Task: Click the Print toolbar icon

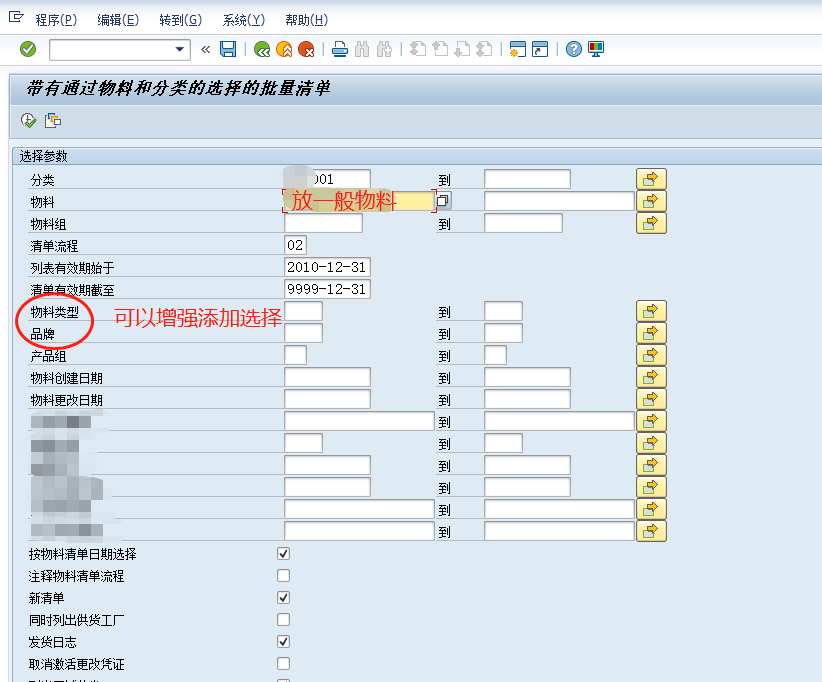Action: coord(338,48)
